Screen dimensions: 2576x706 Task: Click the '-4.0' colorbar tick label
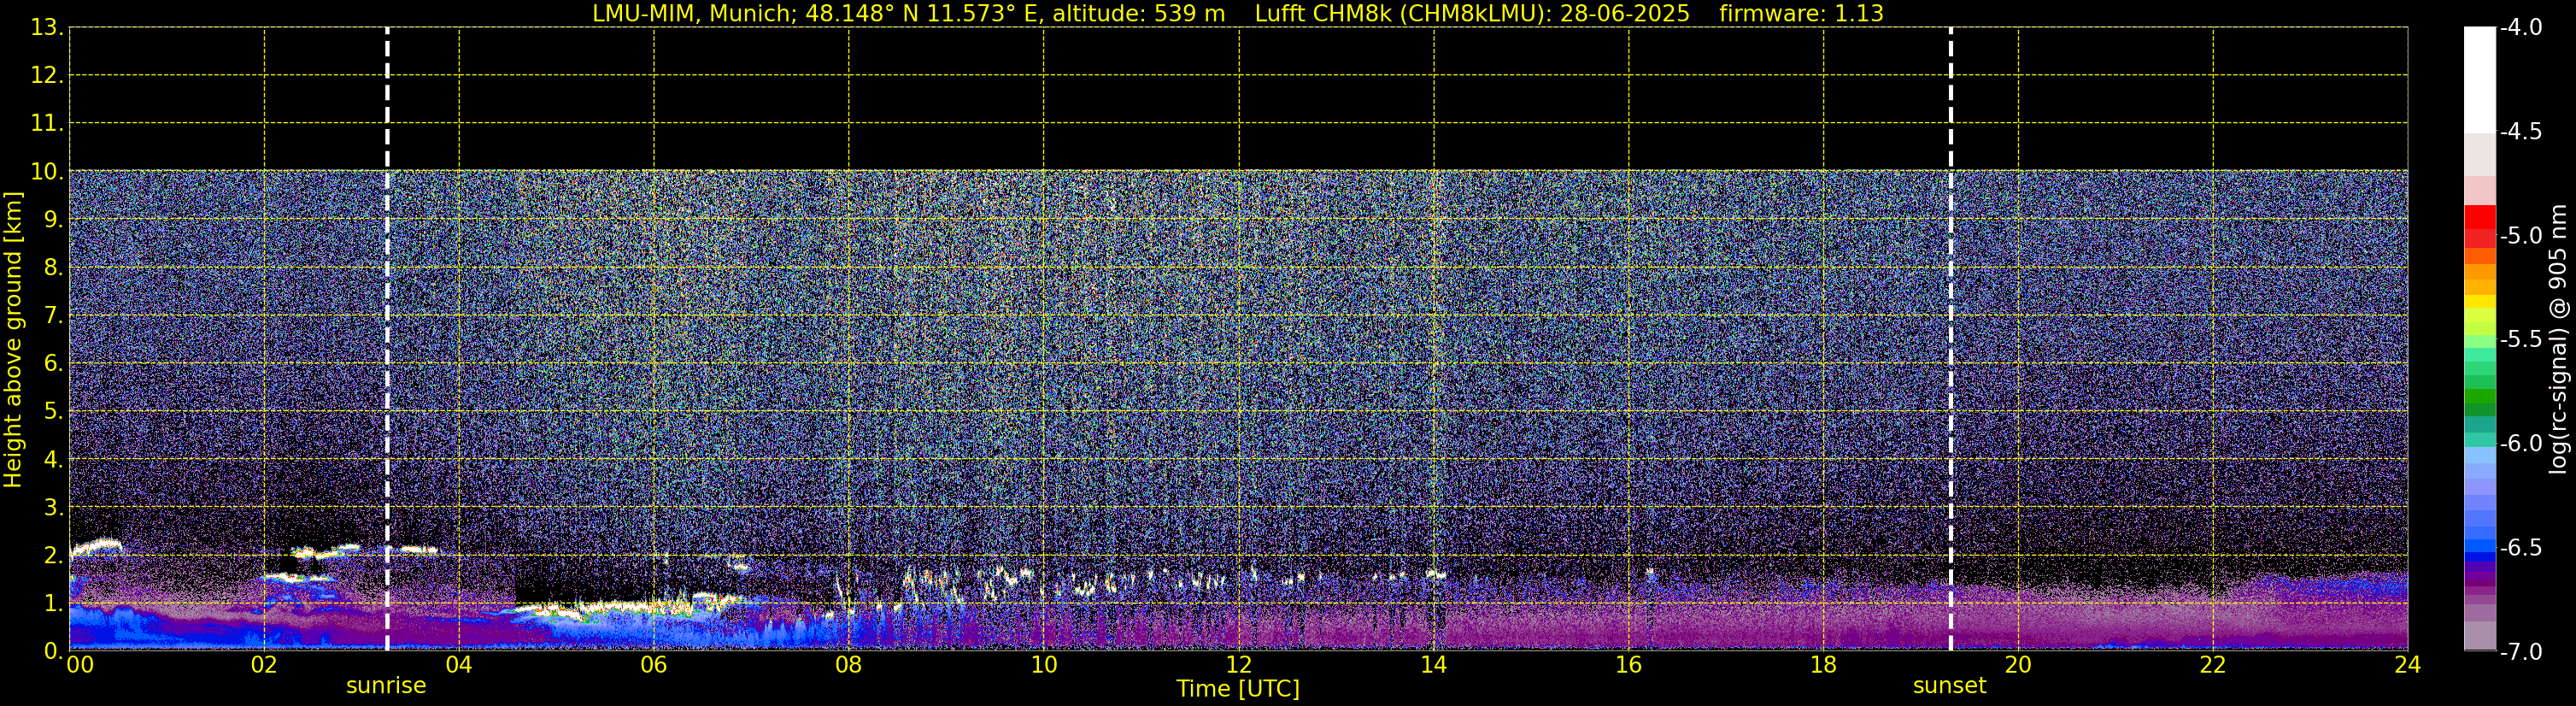pos(2521,28)
